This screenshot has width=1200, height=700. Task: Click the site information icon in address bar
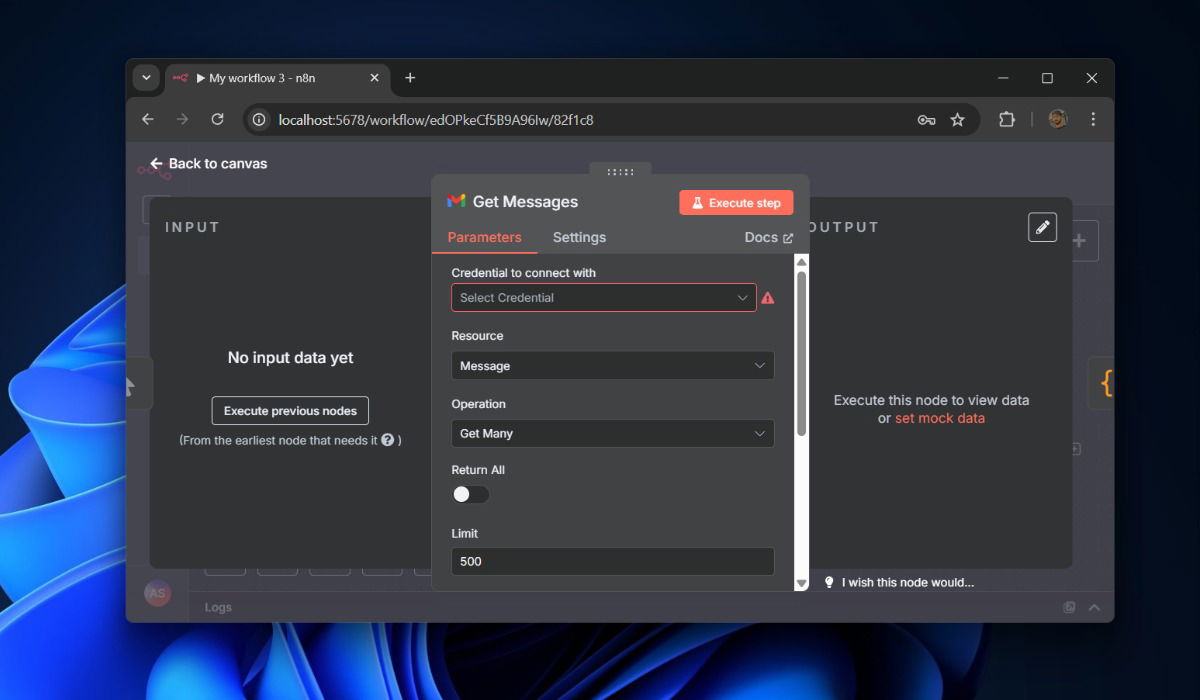[259, 120]
